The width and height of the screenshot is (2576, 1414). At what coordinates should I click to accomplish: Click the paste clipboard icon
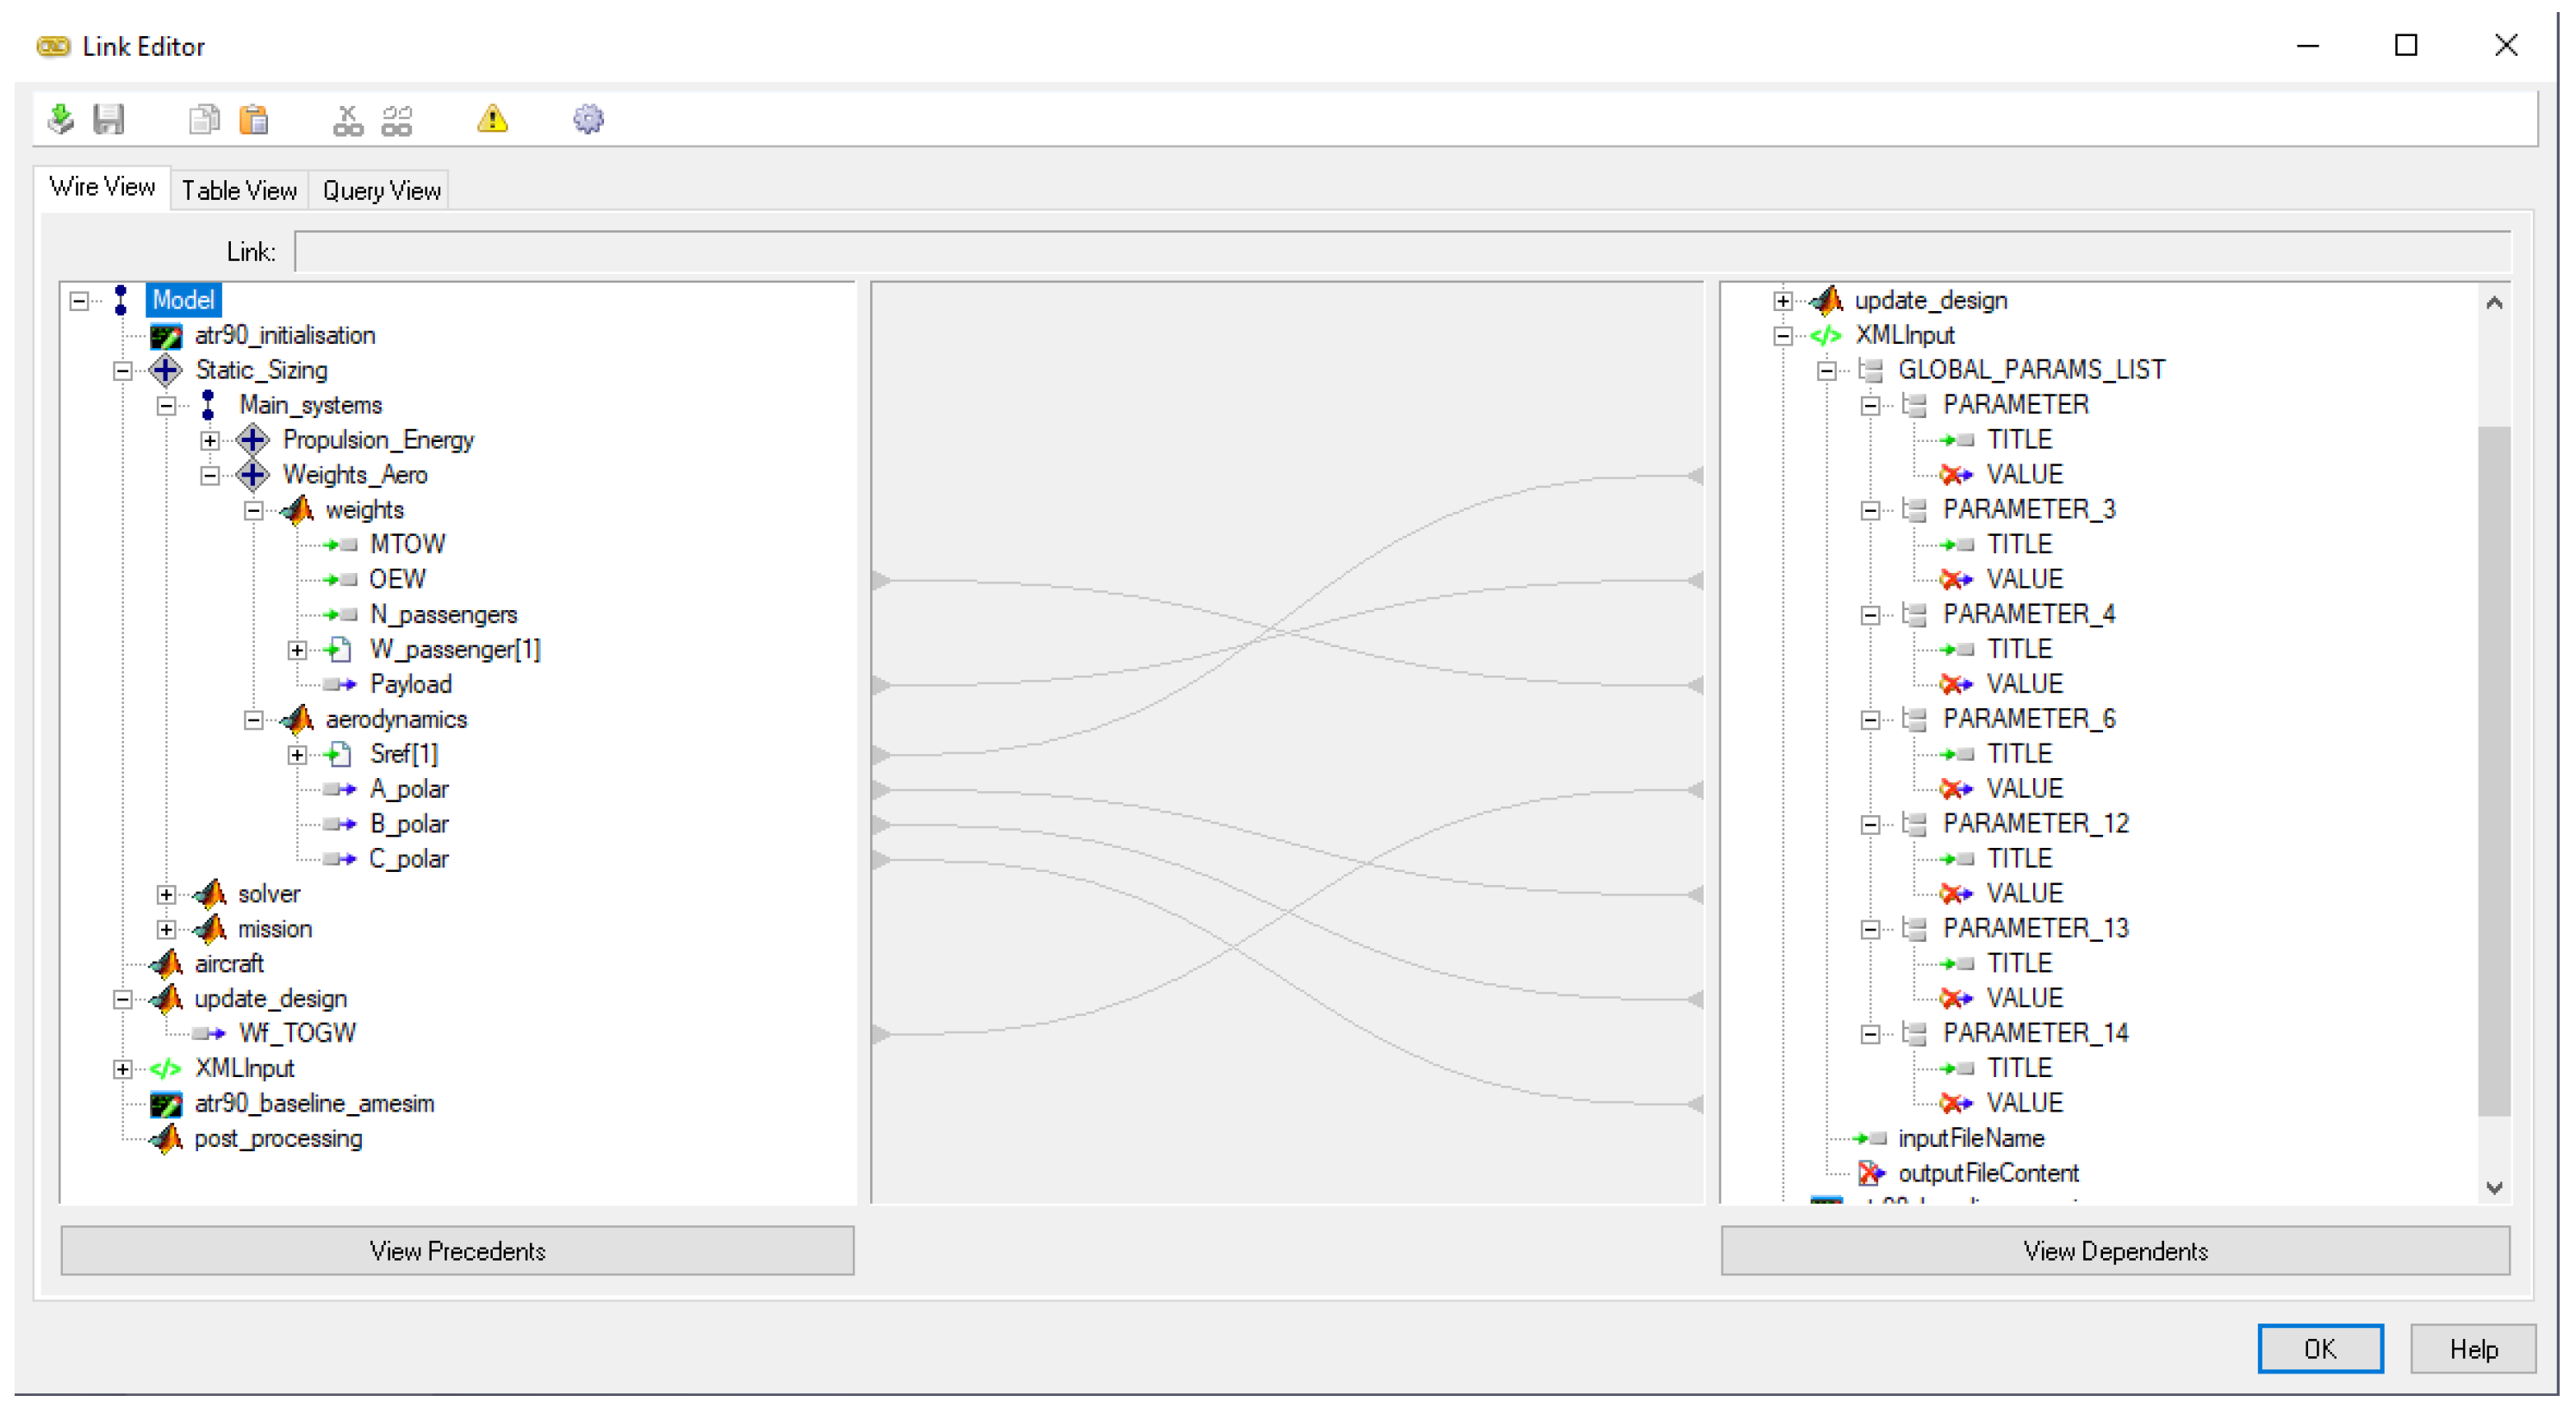coord(254,119)
